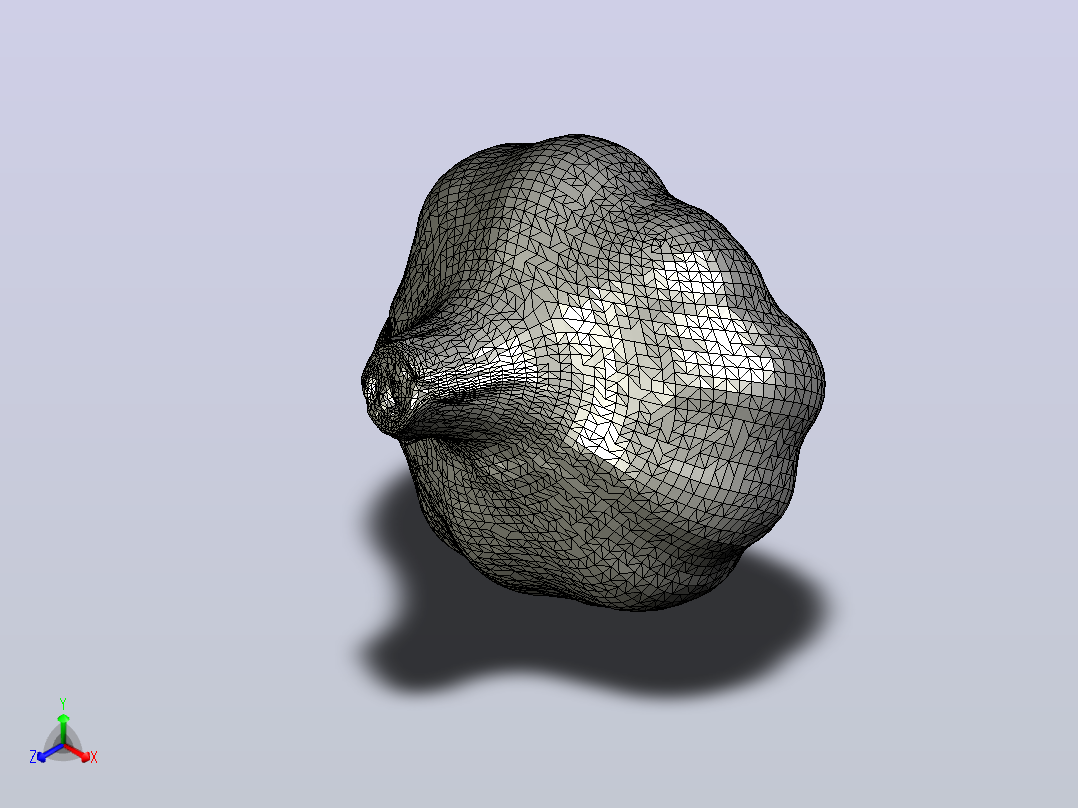Click the red X axis arrow

tap(78, 753)
